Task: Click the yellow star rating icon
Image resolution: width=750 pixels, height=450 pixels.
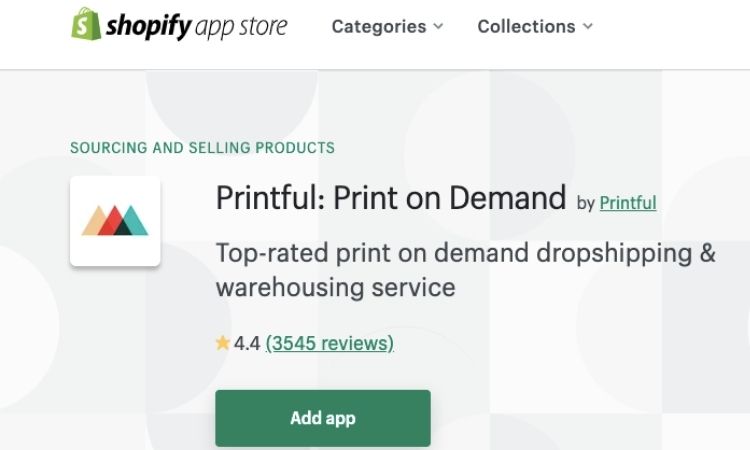Action: click(x=223, y=342)
